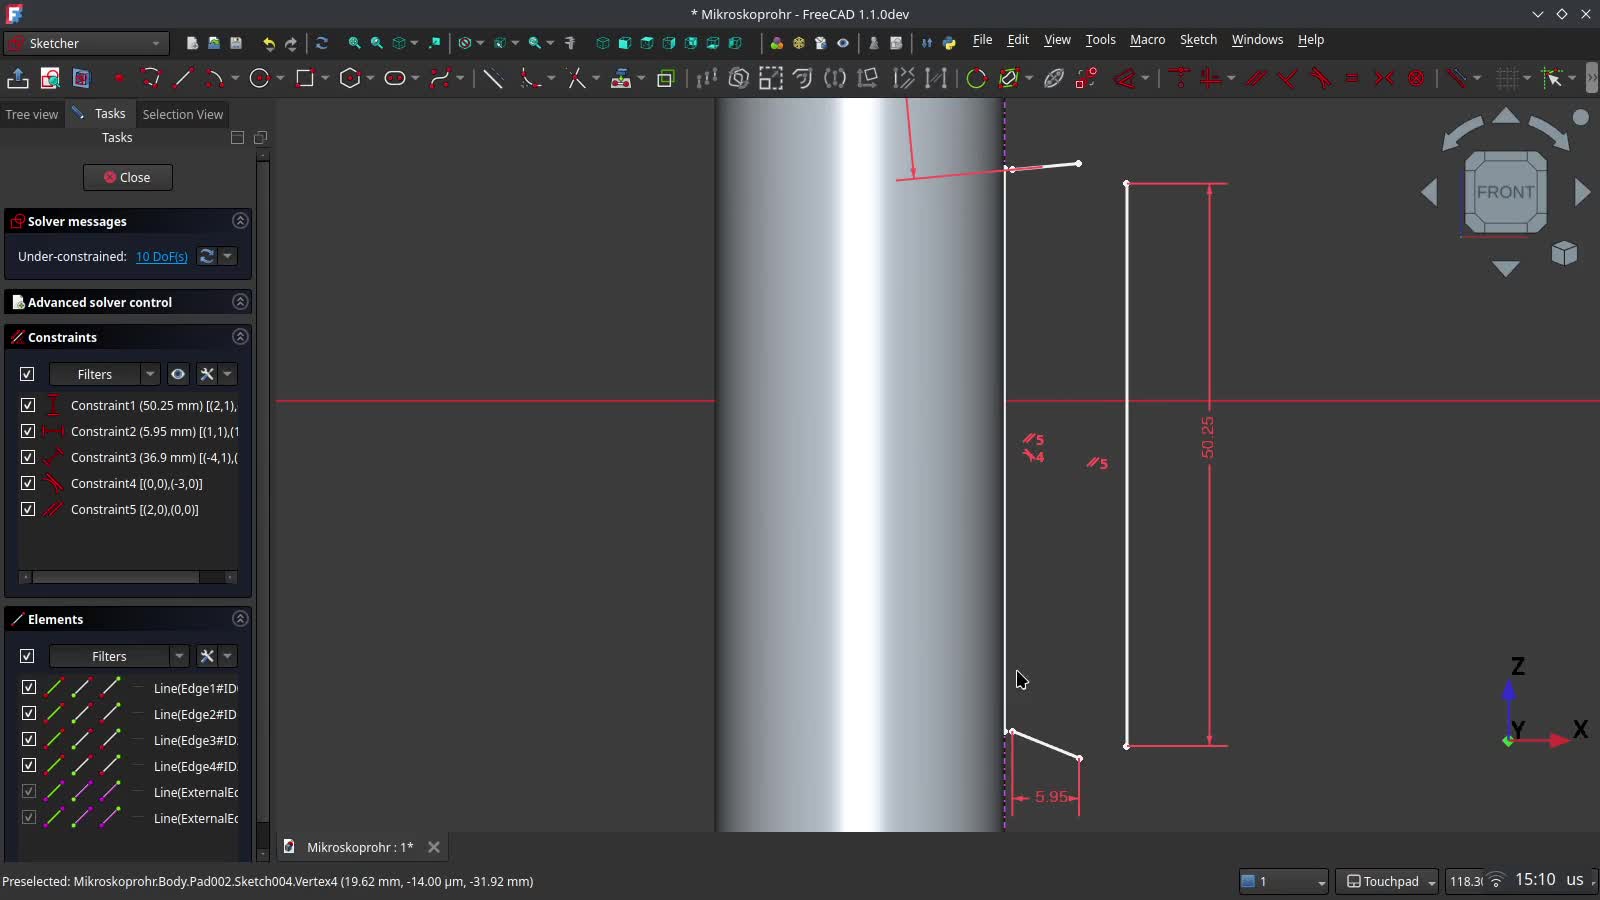Uncheck Constraint1 50.25 mm checkbox
This screenshot has height=900, width=1600.
coord(28,405)
